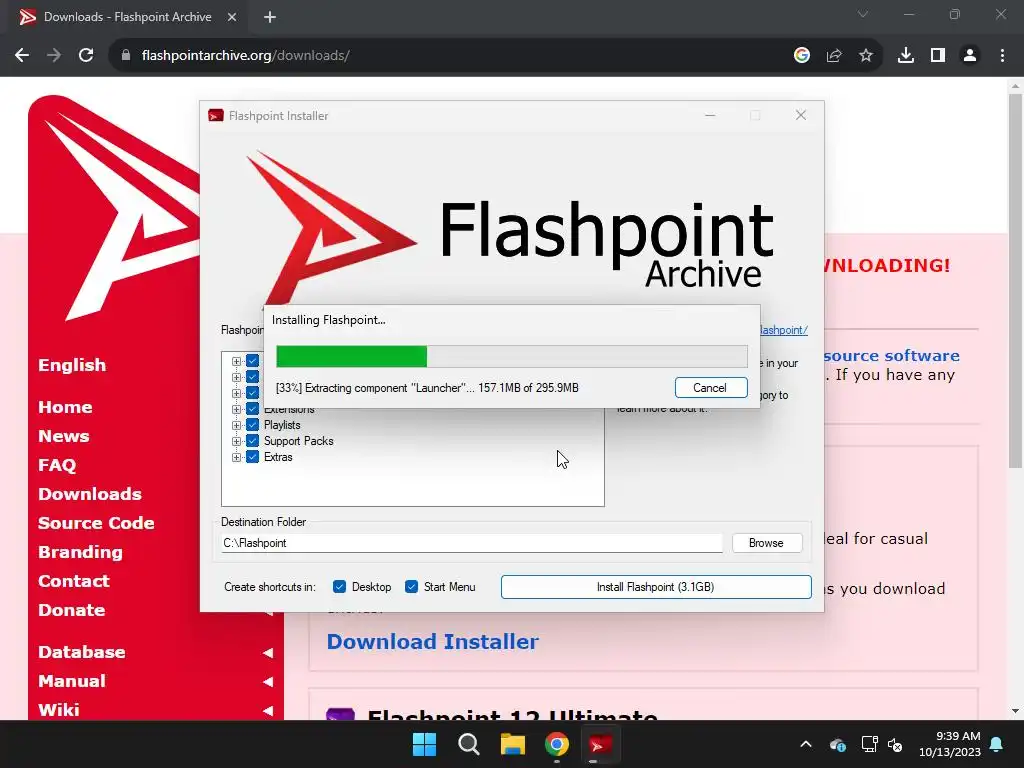
Task: Expand Database sidebar submenu arrow
Action: (x=268, y=652)
